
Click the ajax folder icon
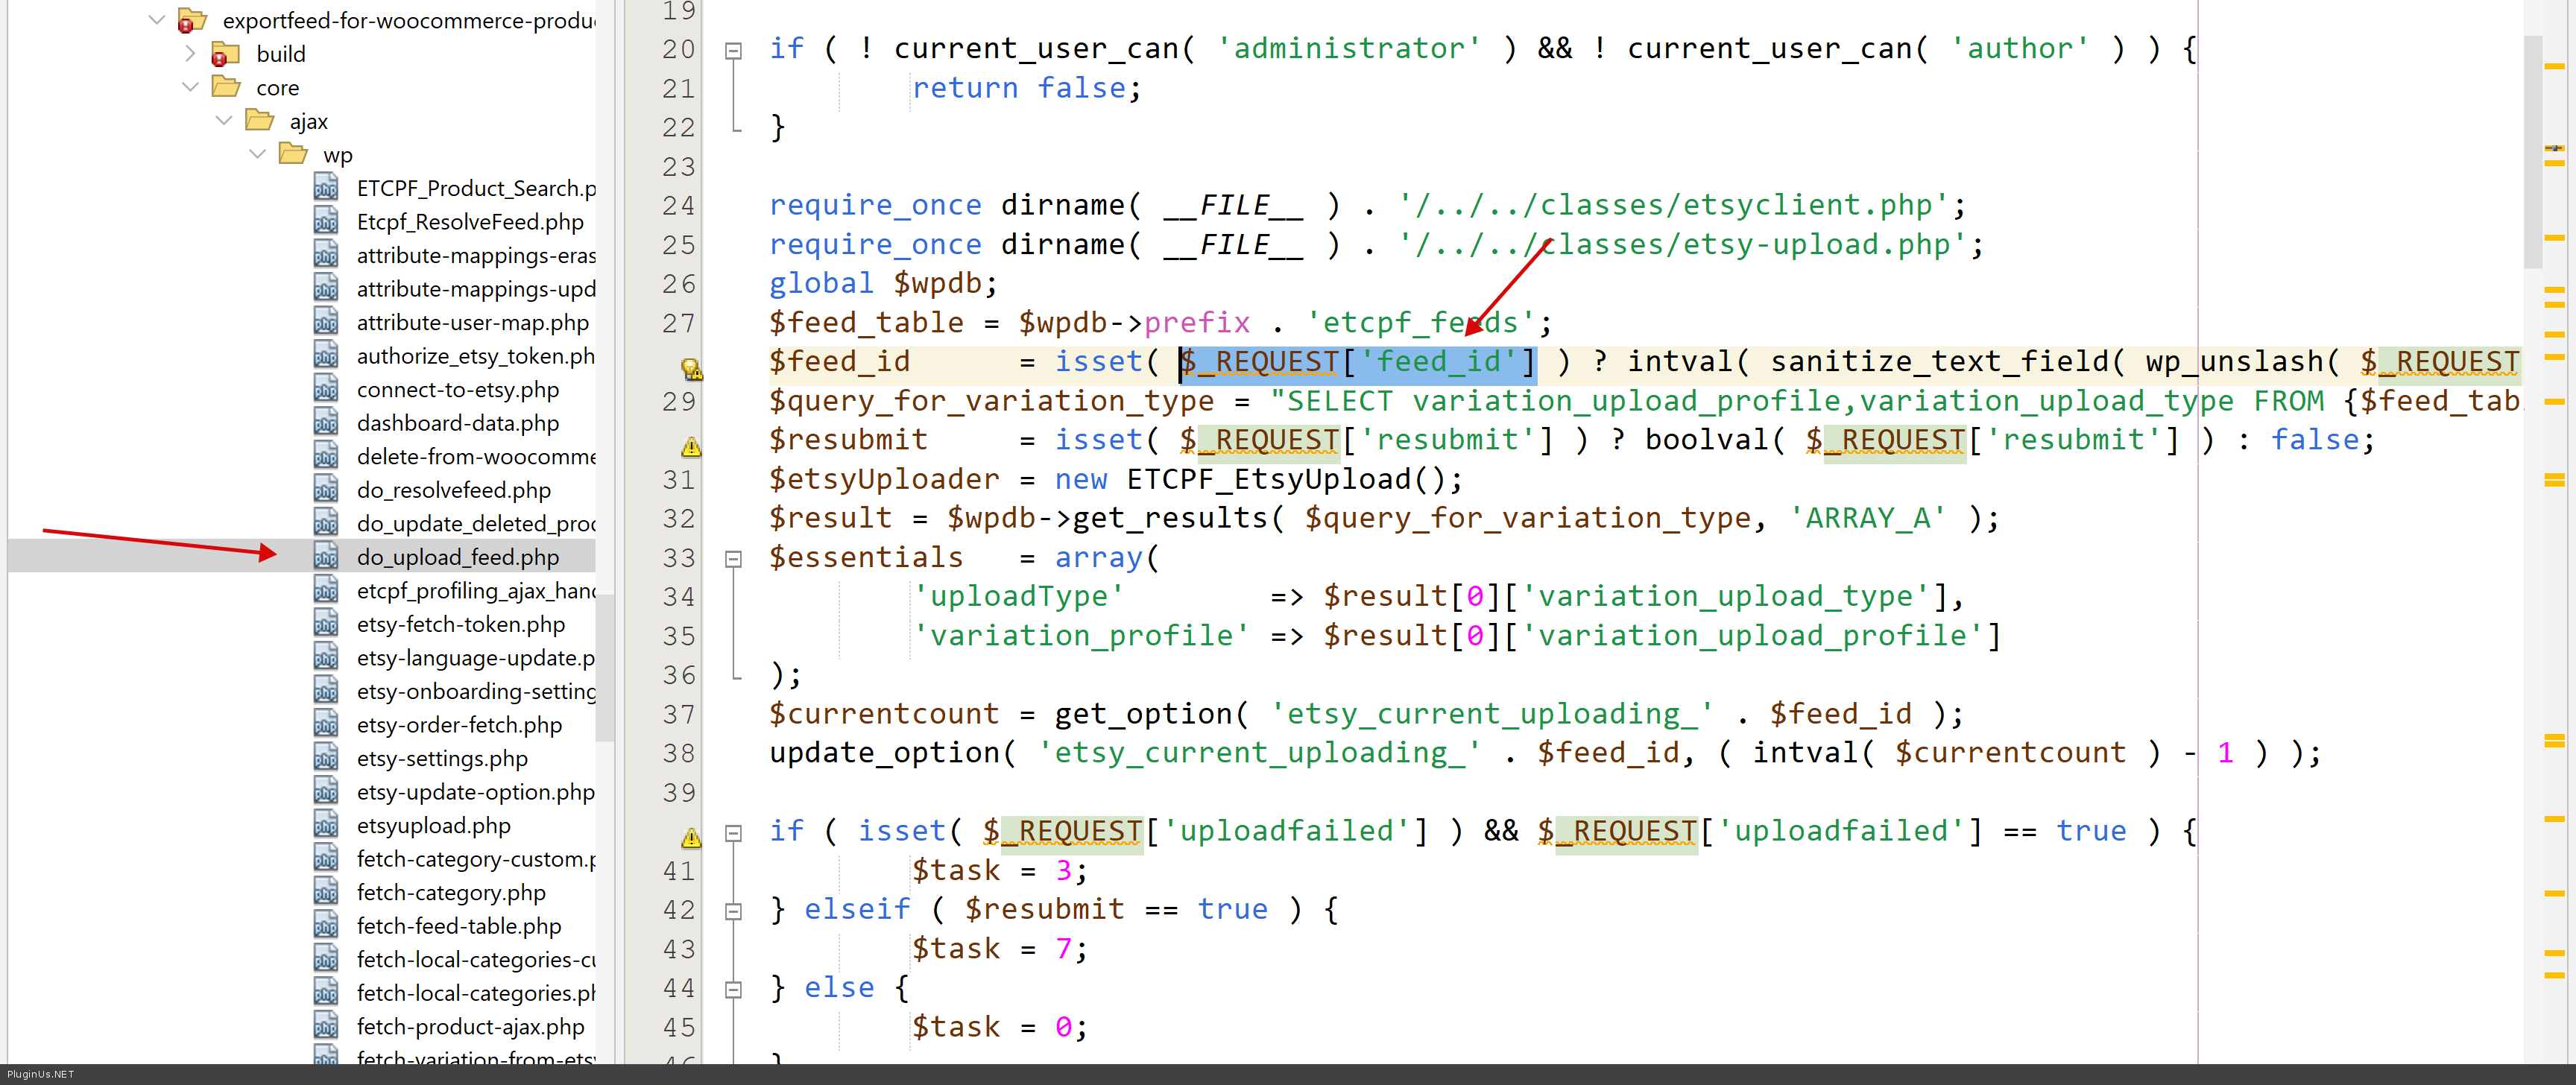coord(259,121)
